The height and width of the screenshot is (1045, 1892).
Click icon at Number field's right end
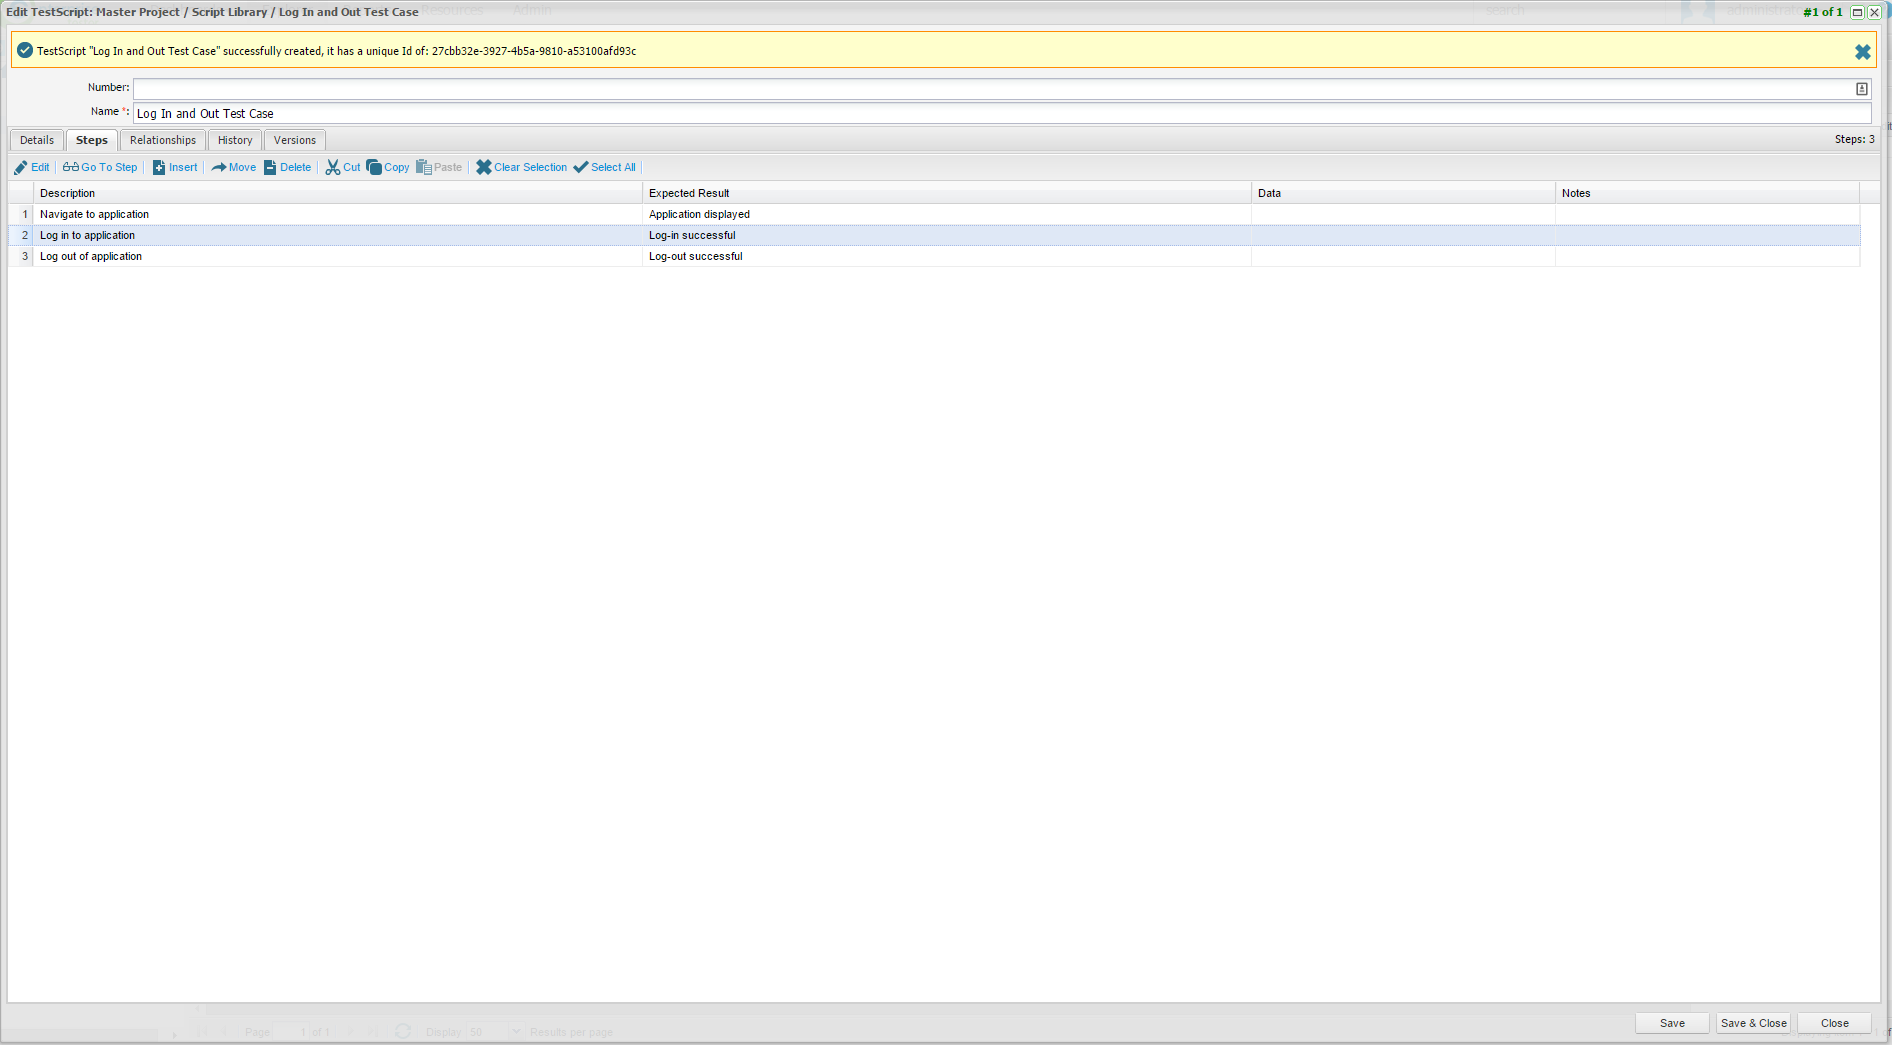(1861, 89)
